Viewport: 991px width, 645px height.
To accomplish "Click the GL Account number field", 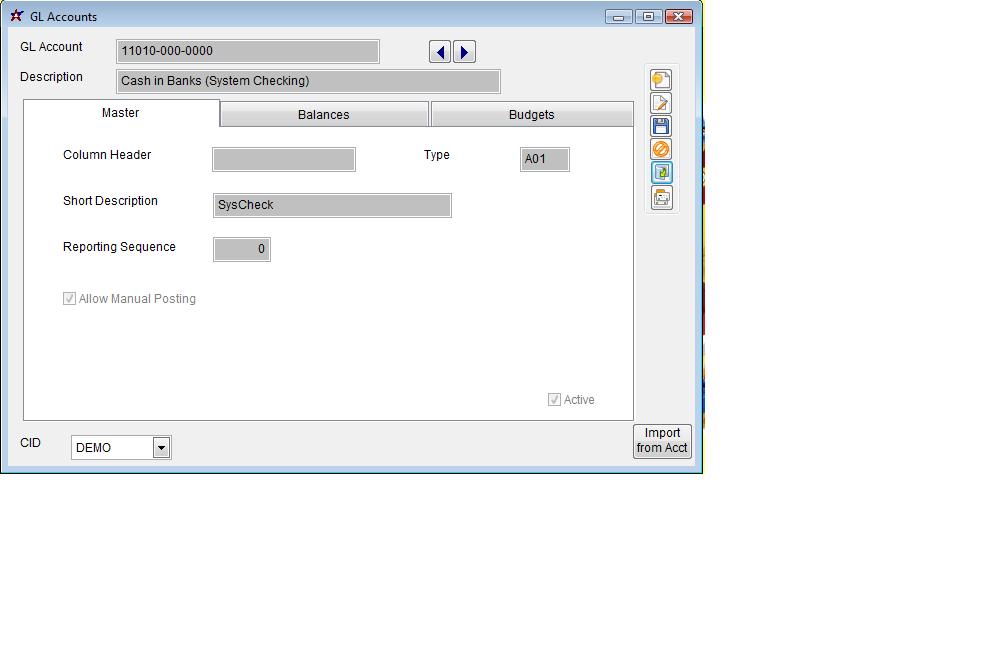I will pos(248,51).
